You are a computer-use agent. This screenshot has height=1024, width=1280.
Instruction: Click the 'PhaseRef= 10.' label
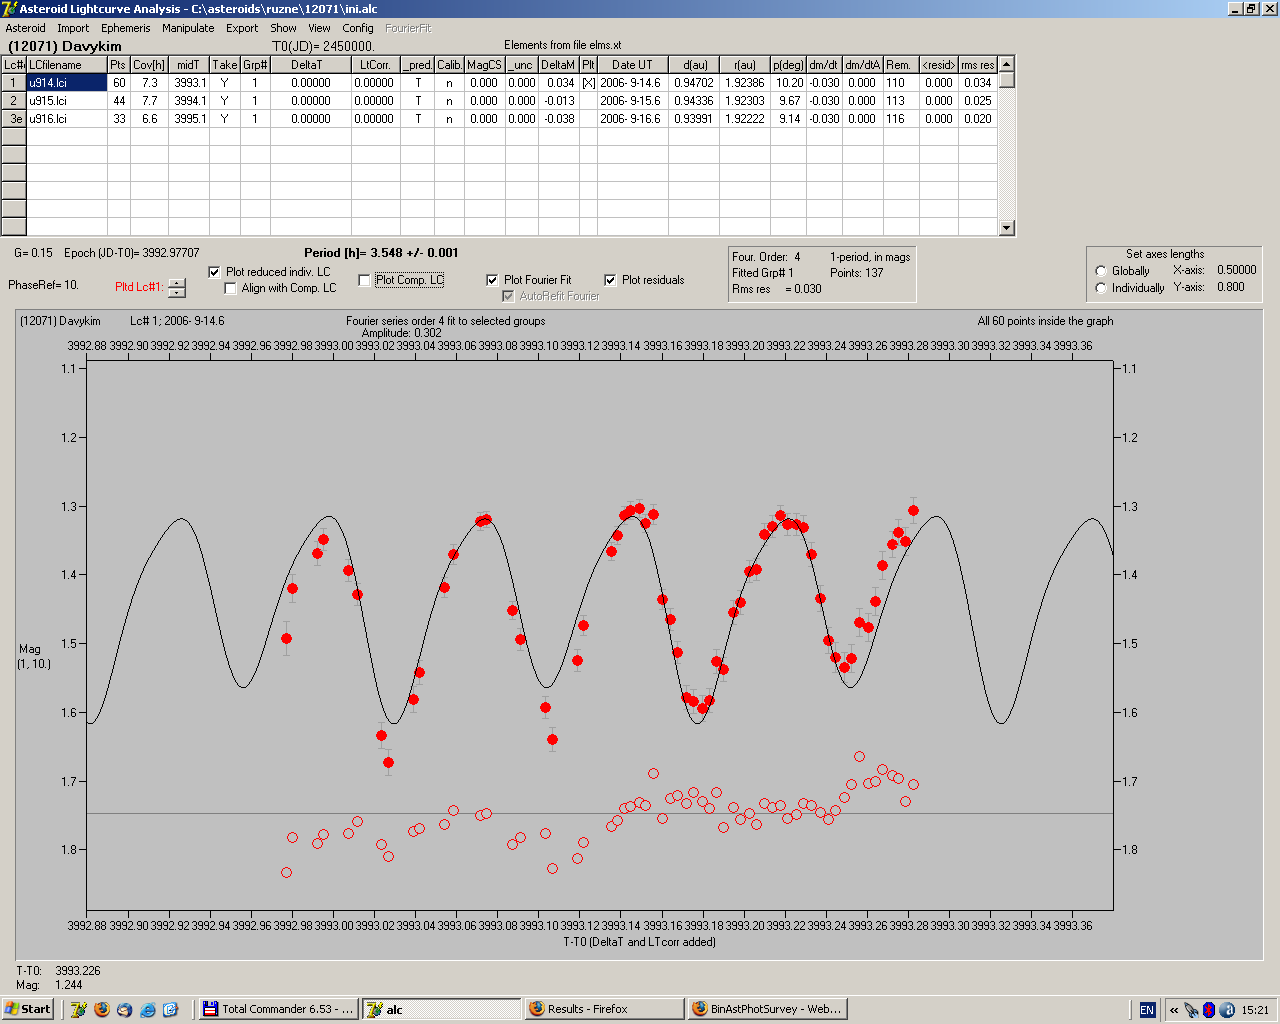point(43,285)
